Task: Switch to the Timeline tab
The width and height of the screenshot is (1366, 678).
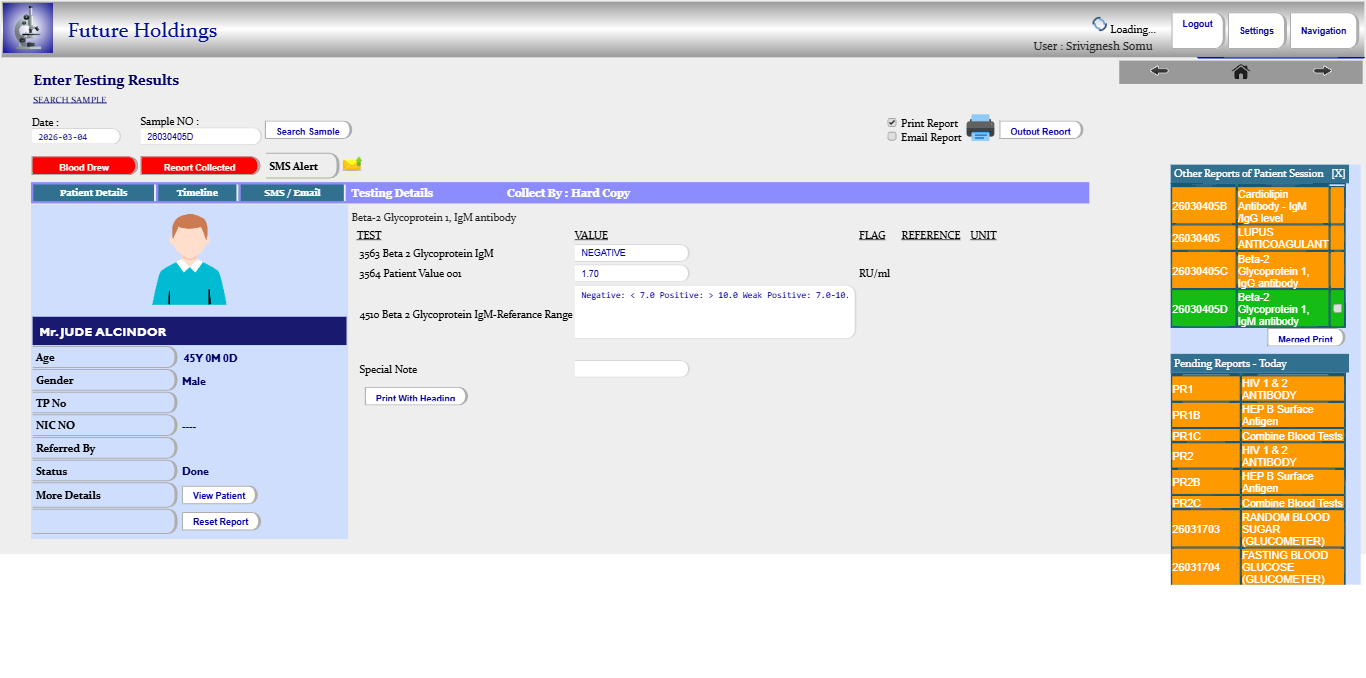Action: [x=197, y=193]
